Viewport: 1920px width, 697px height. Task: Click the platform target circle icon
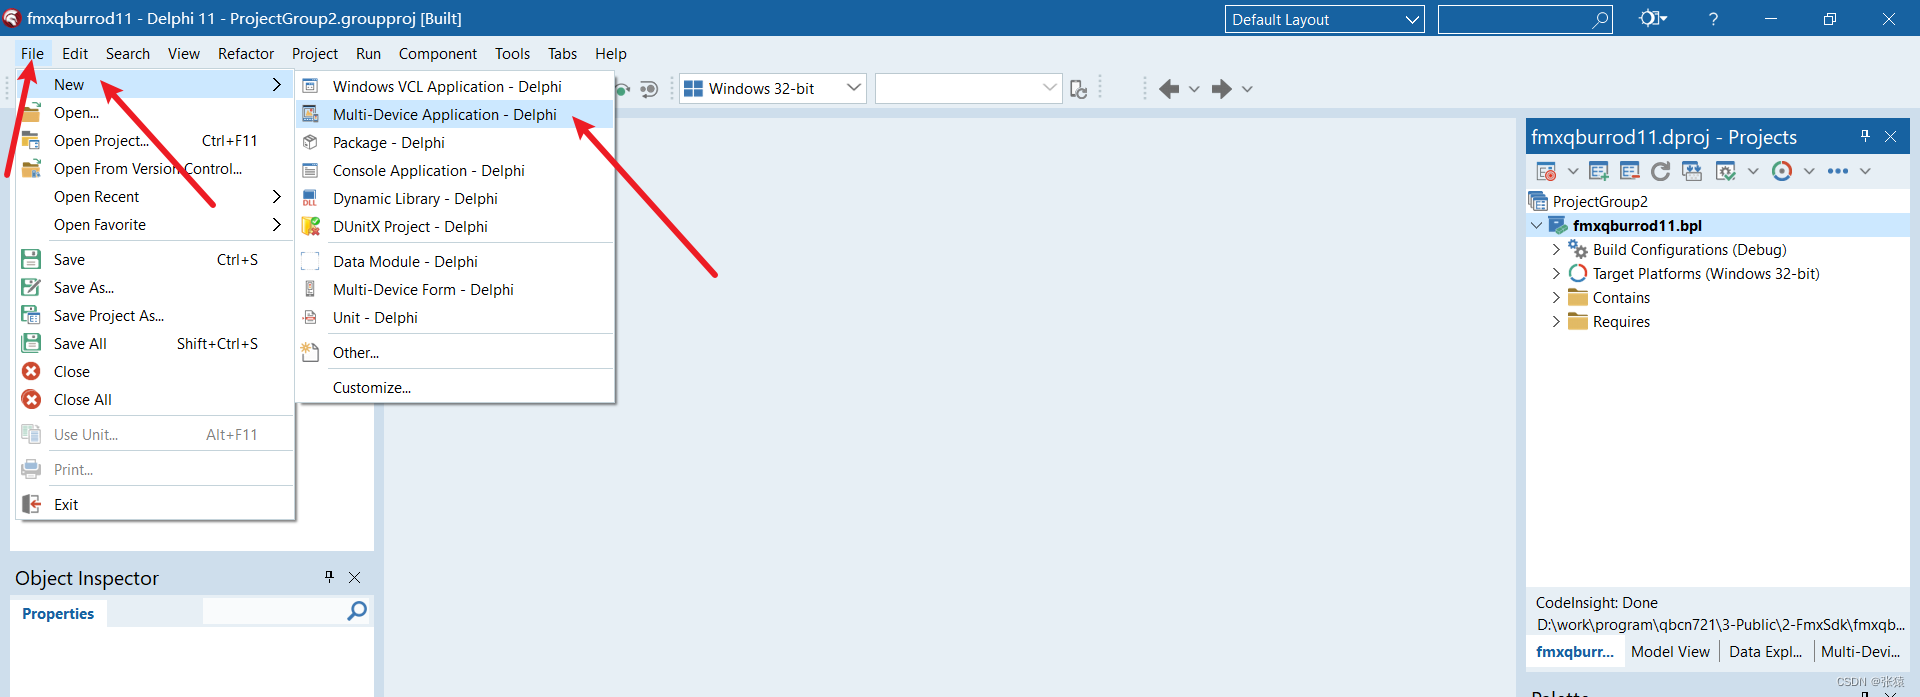[1782, 171]
